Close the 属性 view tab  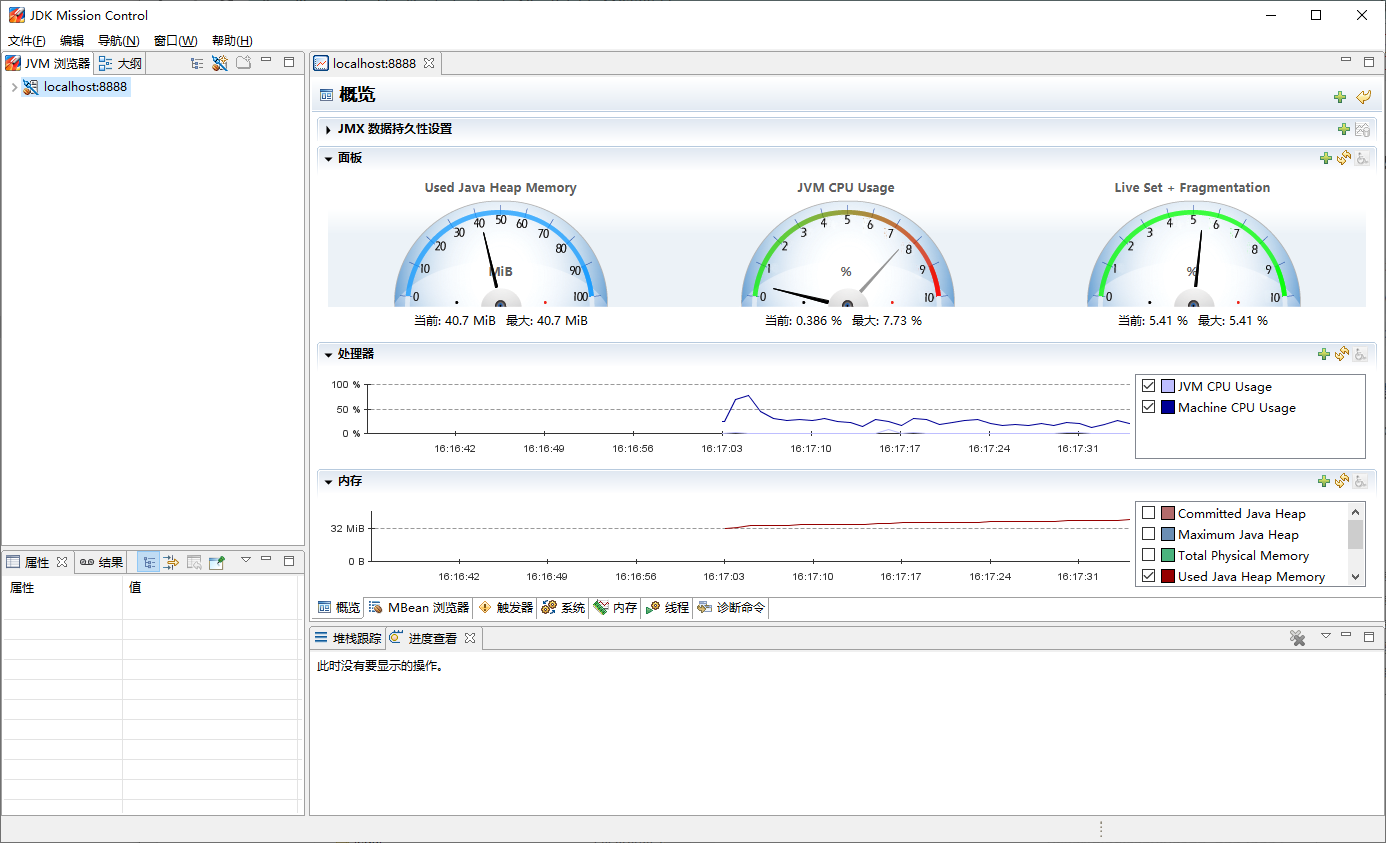(62, 562)
